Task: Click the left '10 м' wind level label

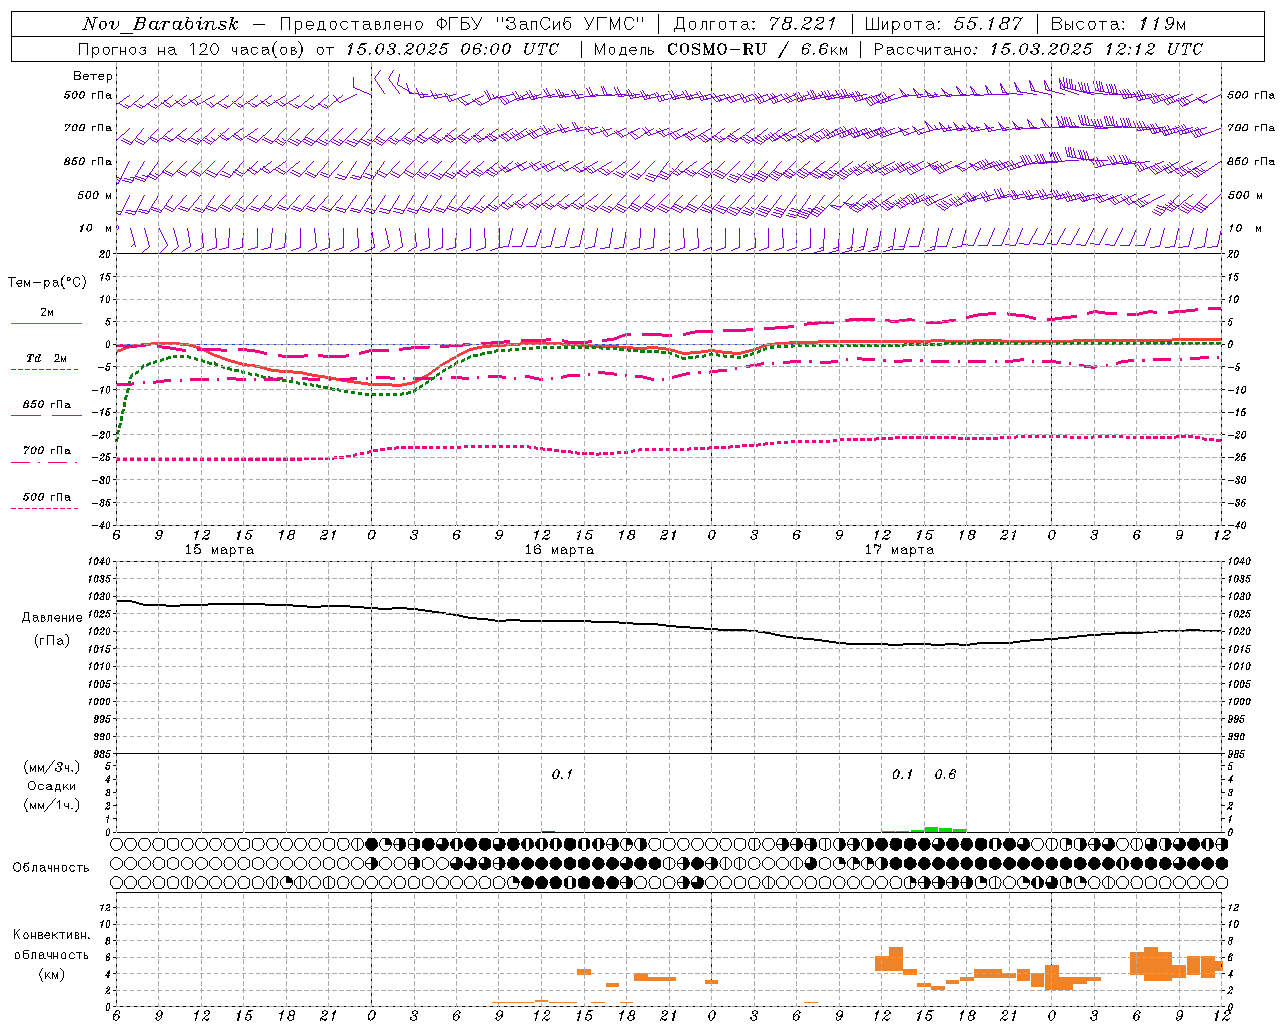Action: click(x=97, y=228)
